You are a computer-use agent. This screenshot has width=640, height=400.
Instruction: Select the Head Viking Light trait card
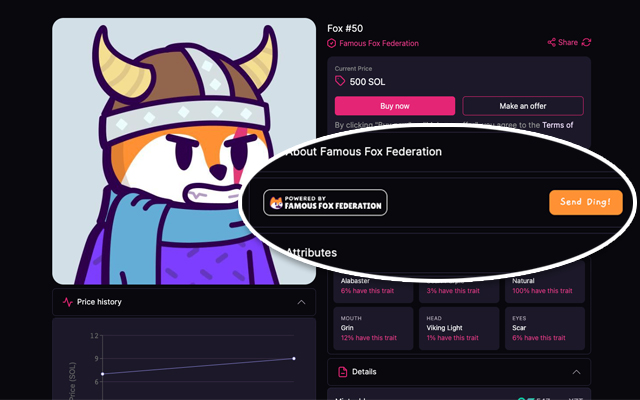point(461,328)
